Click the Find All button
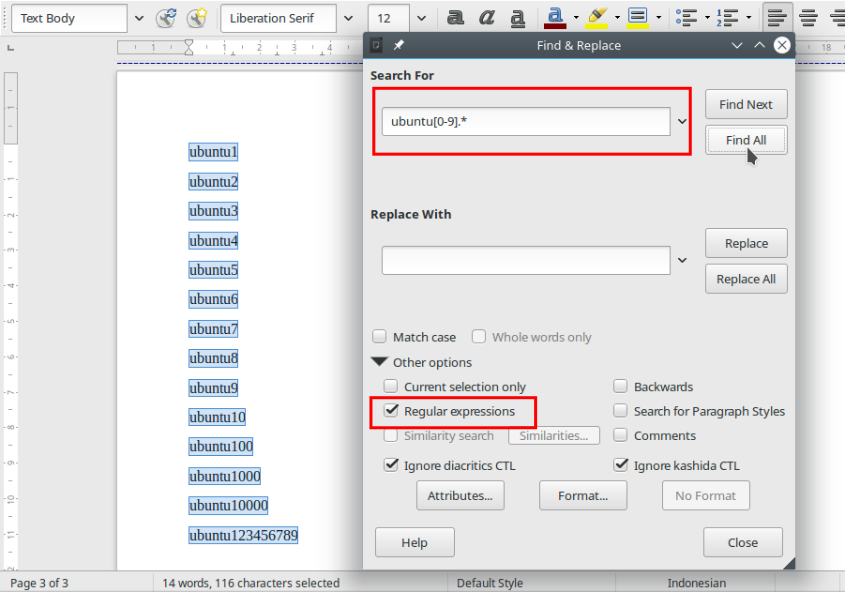This screenshot has width=845, height=592. pyautogui.click(x=746, y=140)
